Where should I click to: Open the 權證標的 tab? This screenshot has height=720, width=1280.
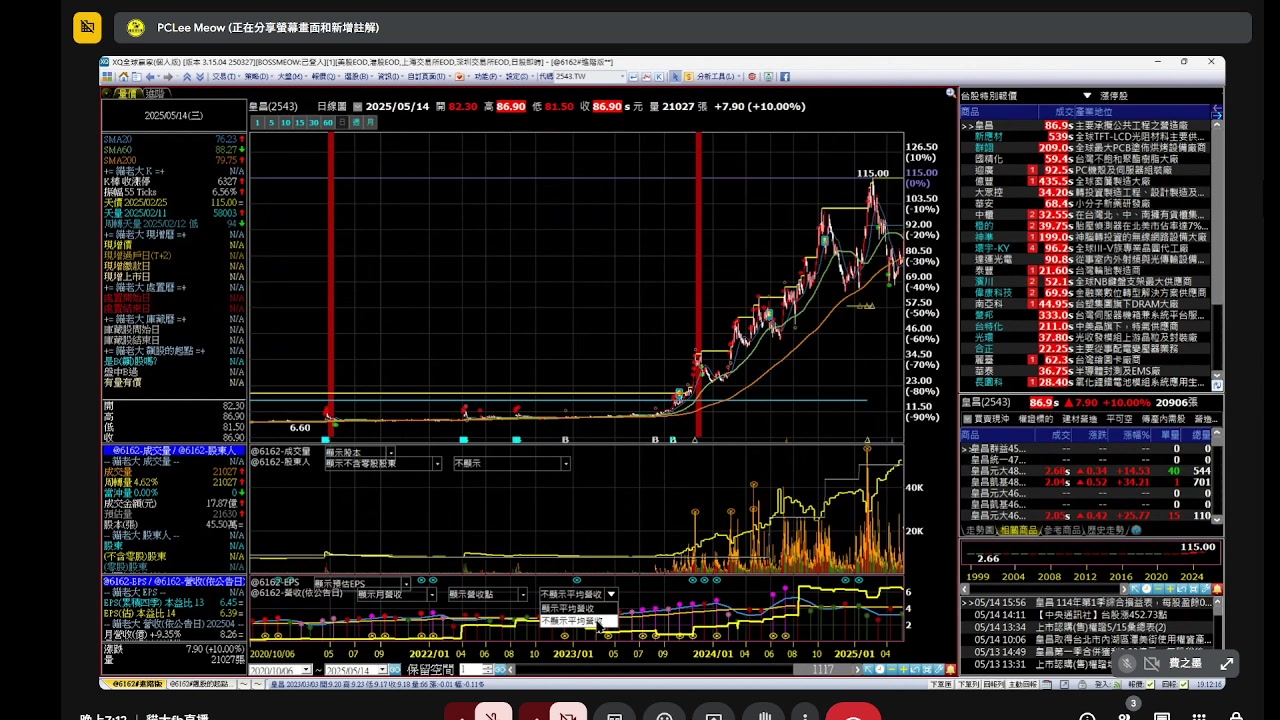pos(1036,419)
